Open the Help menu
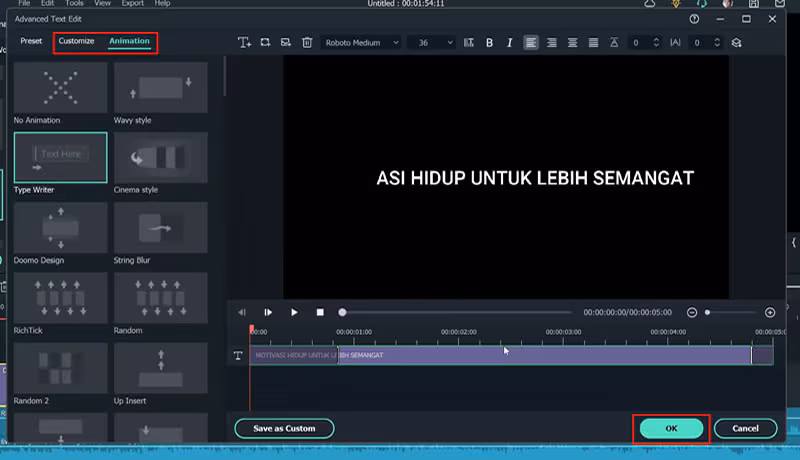 point(162,3)
